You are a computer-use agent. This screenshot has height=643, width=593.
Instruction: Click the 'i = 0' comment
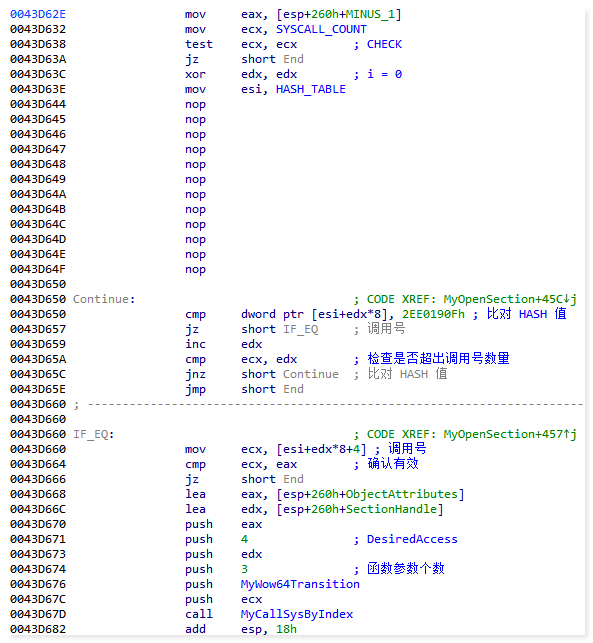point(384,74)
